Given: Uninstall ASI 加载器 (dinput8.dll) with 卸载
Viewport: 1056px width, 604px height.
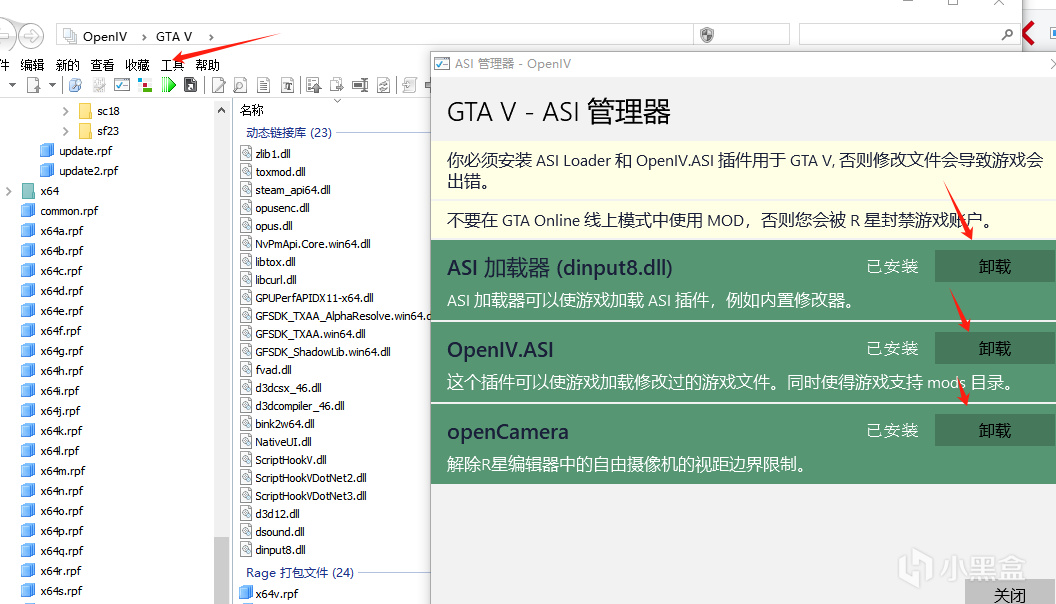Looking at the screenshot, I should pos(995,267).
